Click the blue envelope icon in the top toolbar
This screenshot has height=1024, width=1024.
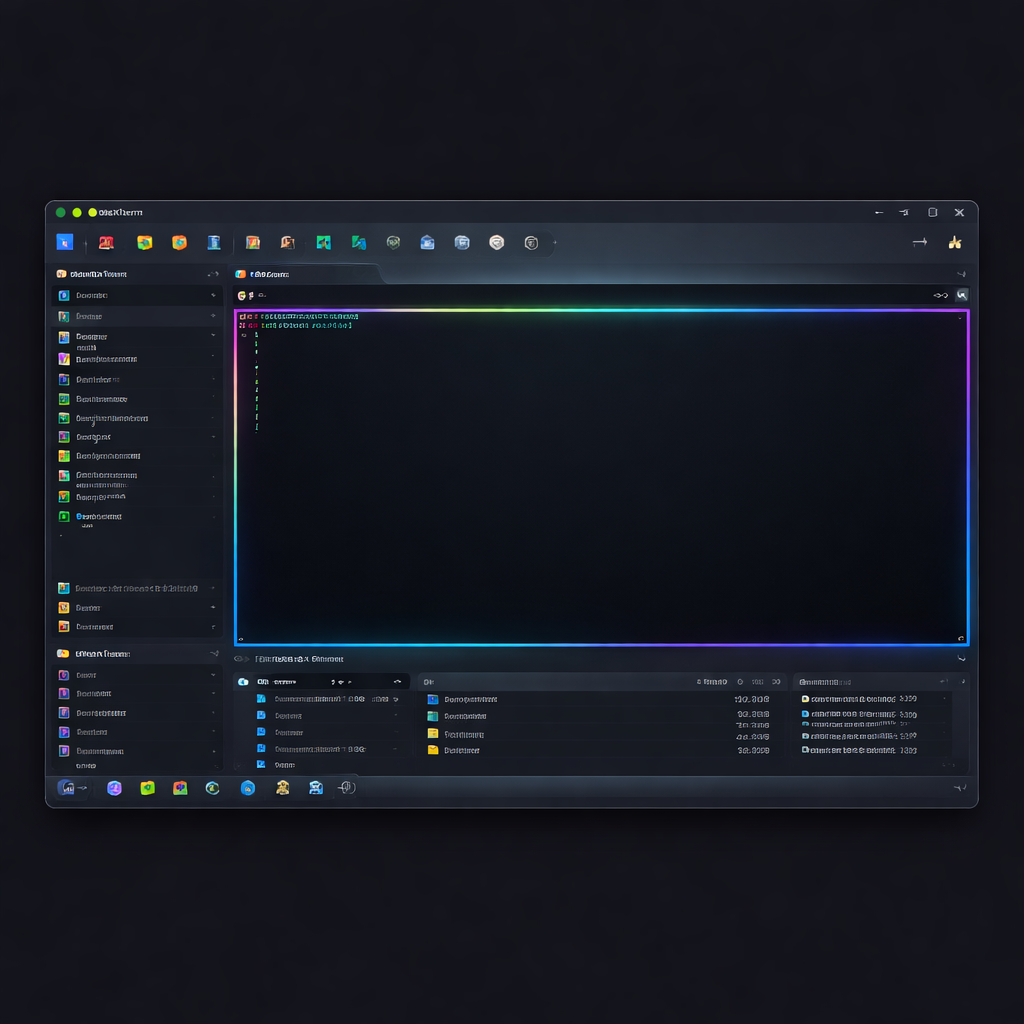tap(427, 242)
